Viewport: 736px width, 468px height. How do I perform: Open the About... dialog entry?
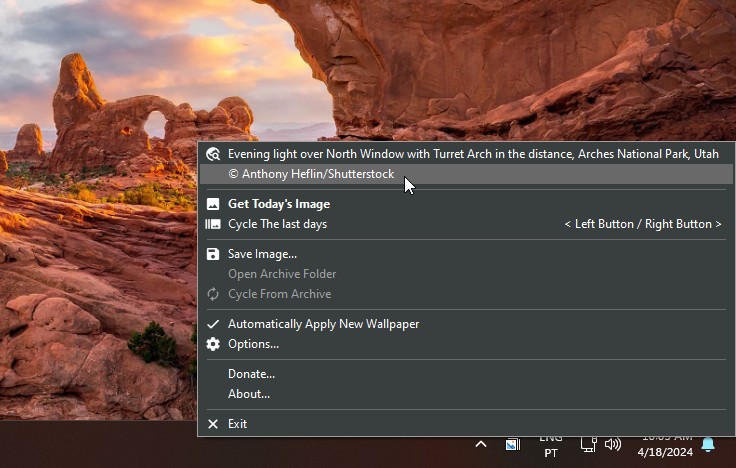pos(249,394)
